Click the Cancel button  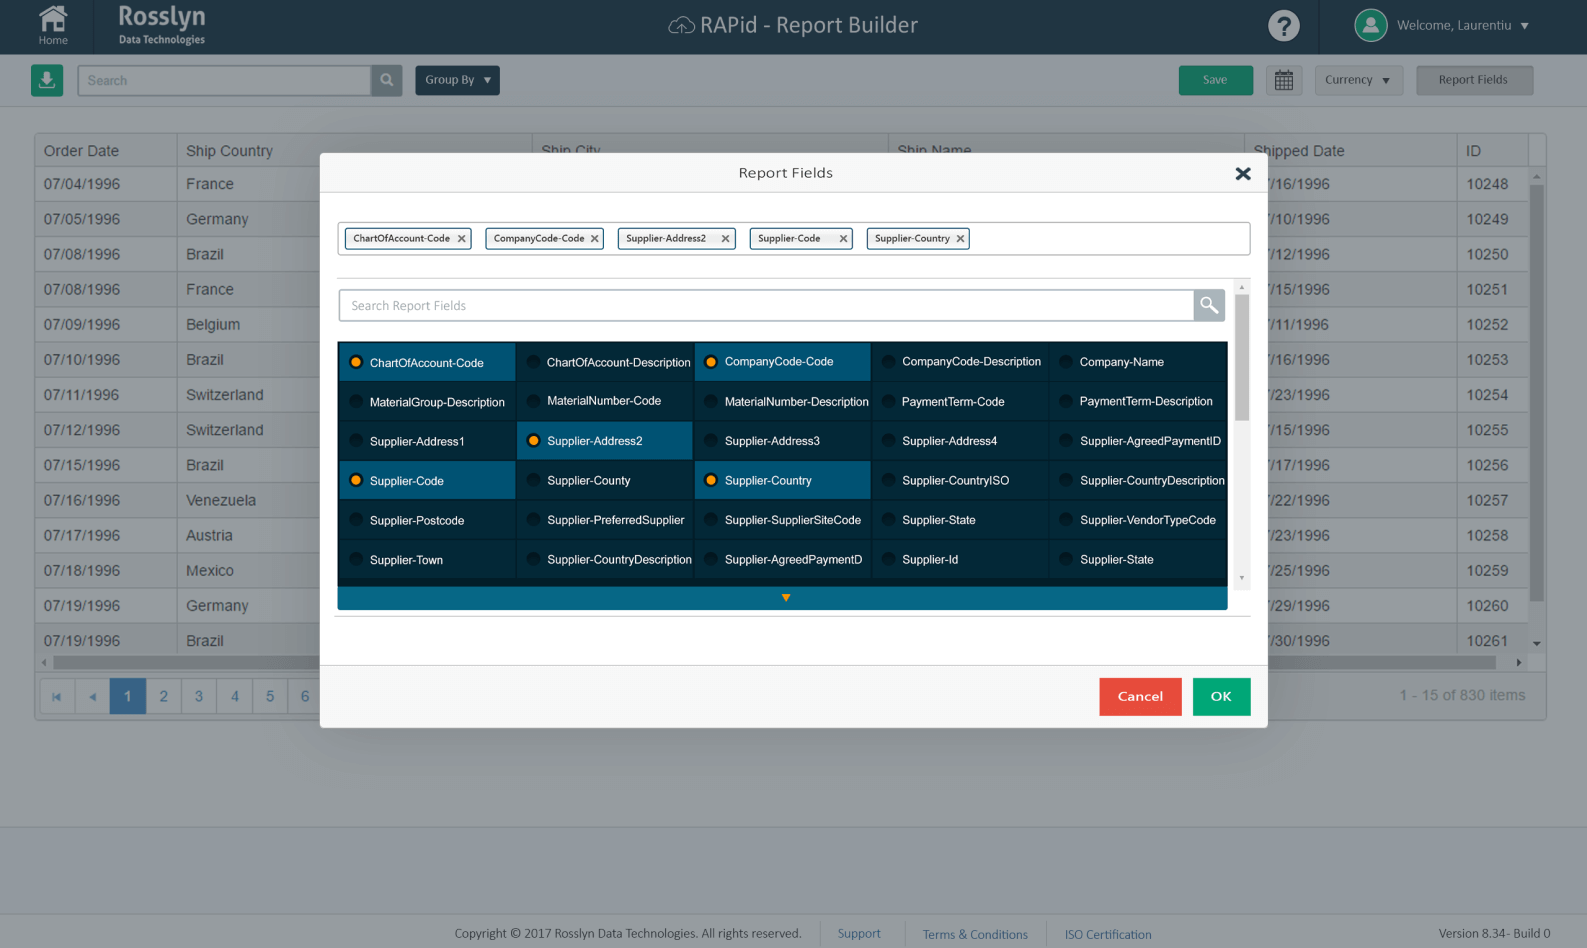click(1140, 697)
